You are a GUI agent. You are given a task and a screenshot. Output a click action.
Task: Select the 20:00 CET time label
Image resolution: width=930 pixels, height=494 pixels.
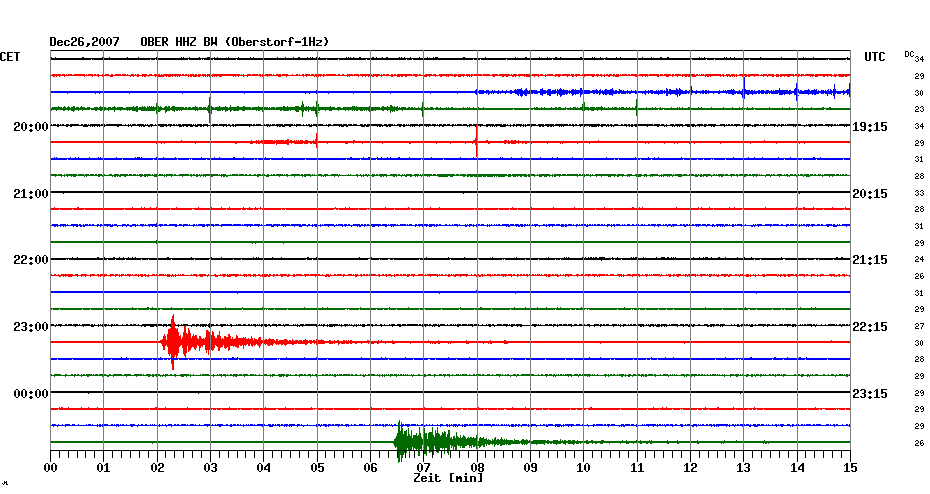coord(31,127)
